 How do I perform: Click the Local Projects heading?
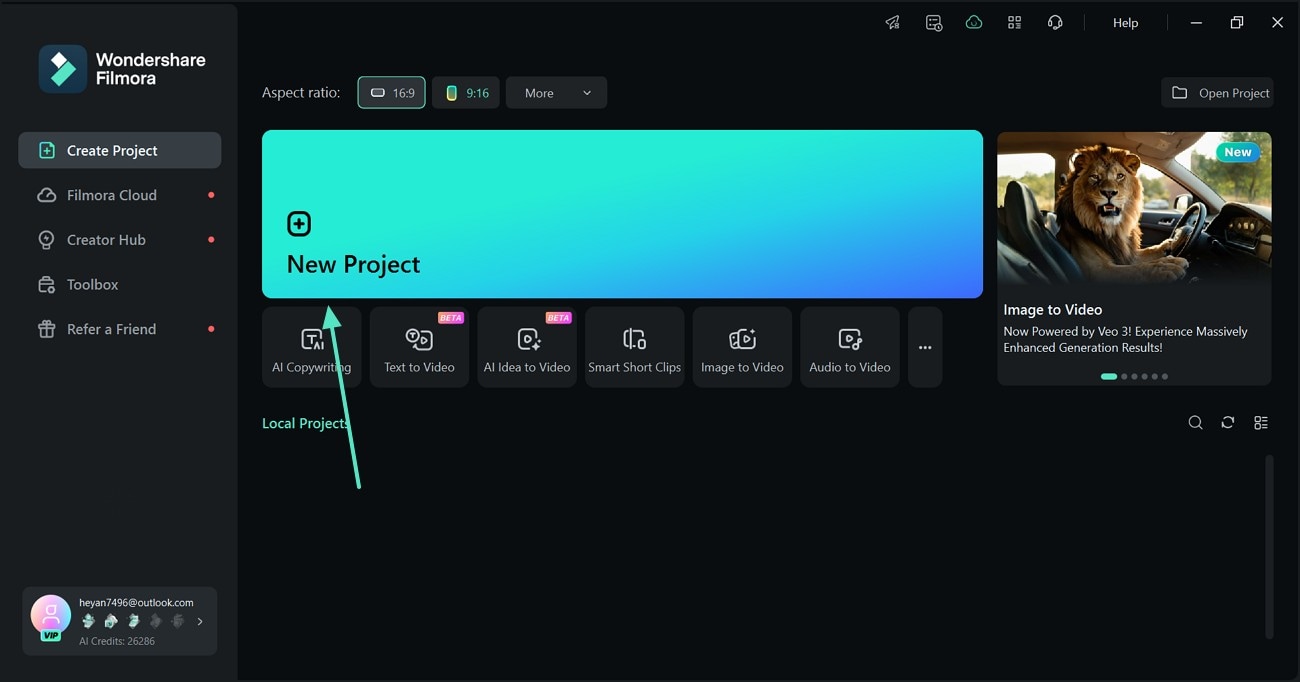[x=305, y=423]
